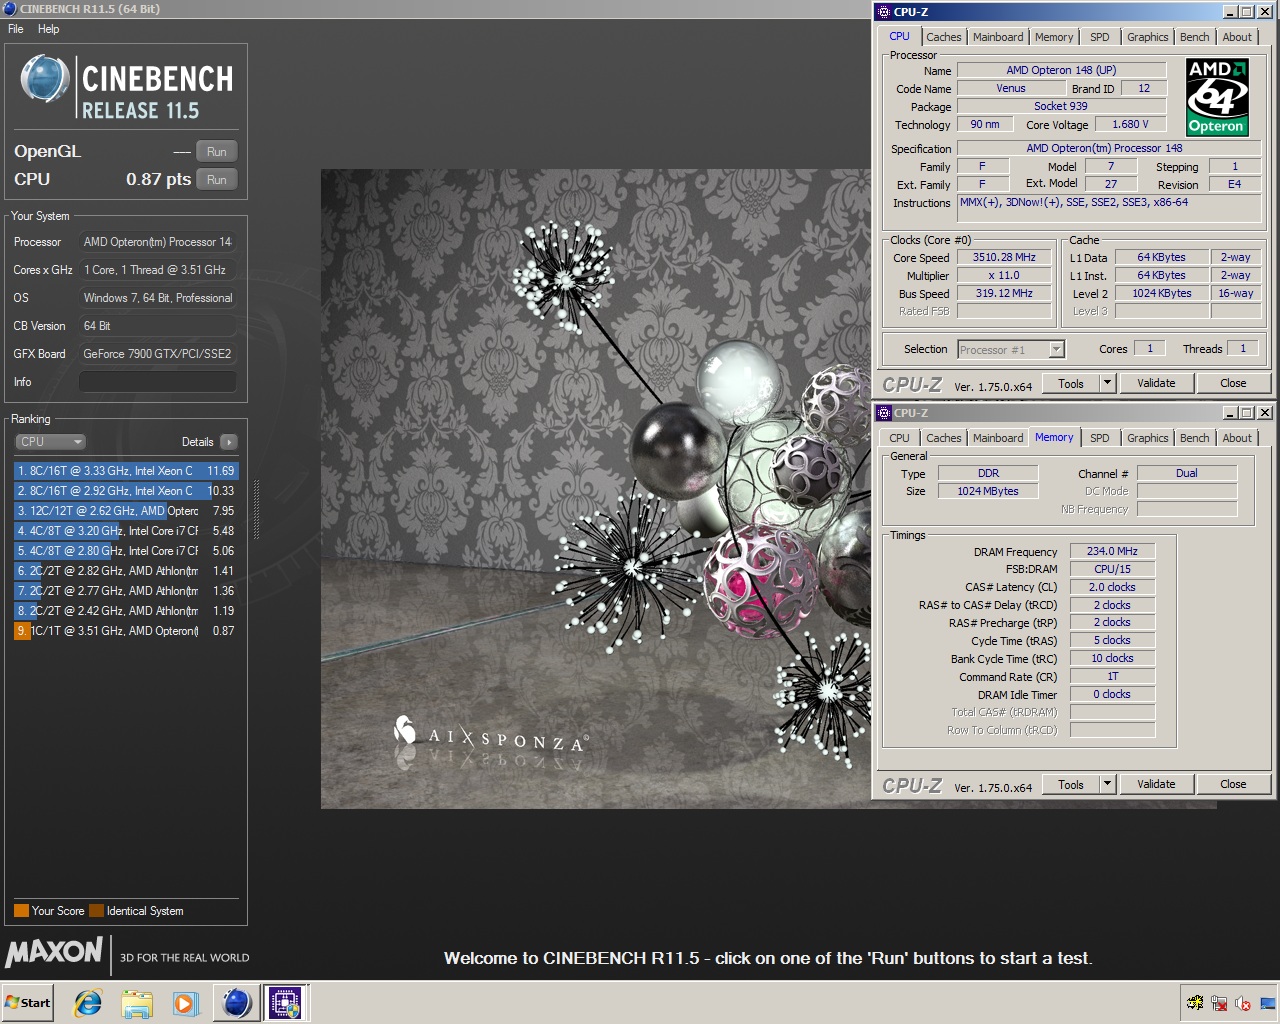Select ranking row 2C/2T @ 2.77 GHz Athlon
The width and height of the screenshot is (1280, 1024).
pos(126,591)
